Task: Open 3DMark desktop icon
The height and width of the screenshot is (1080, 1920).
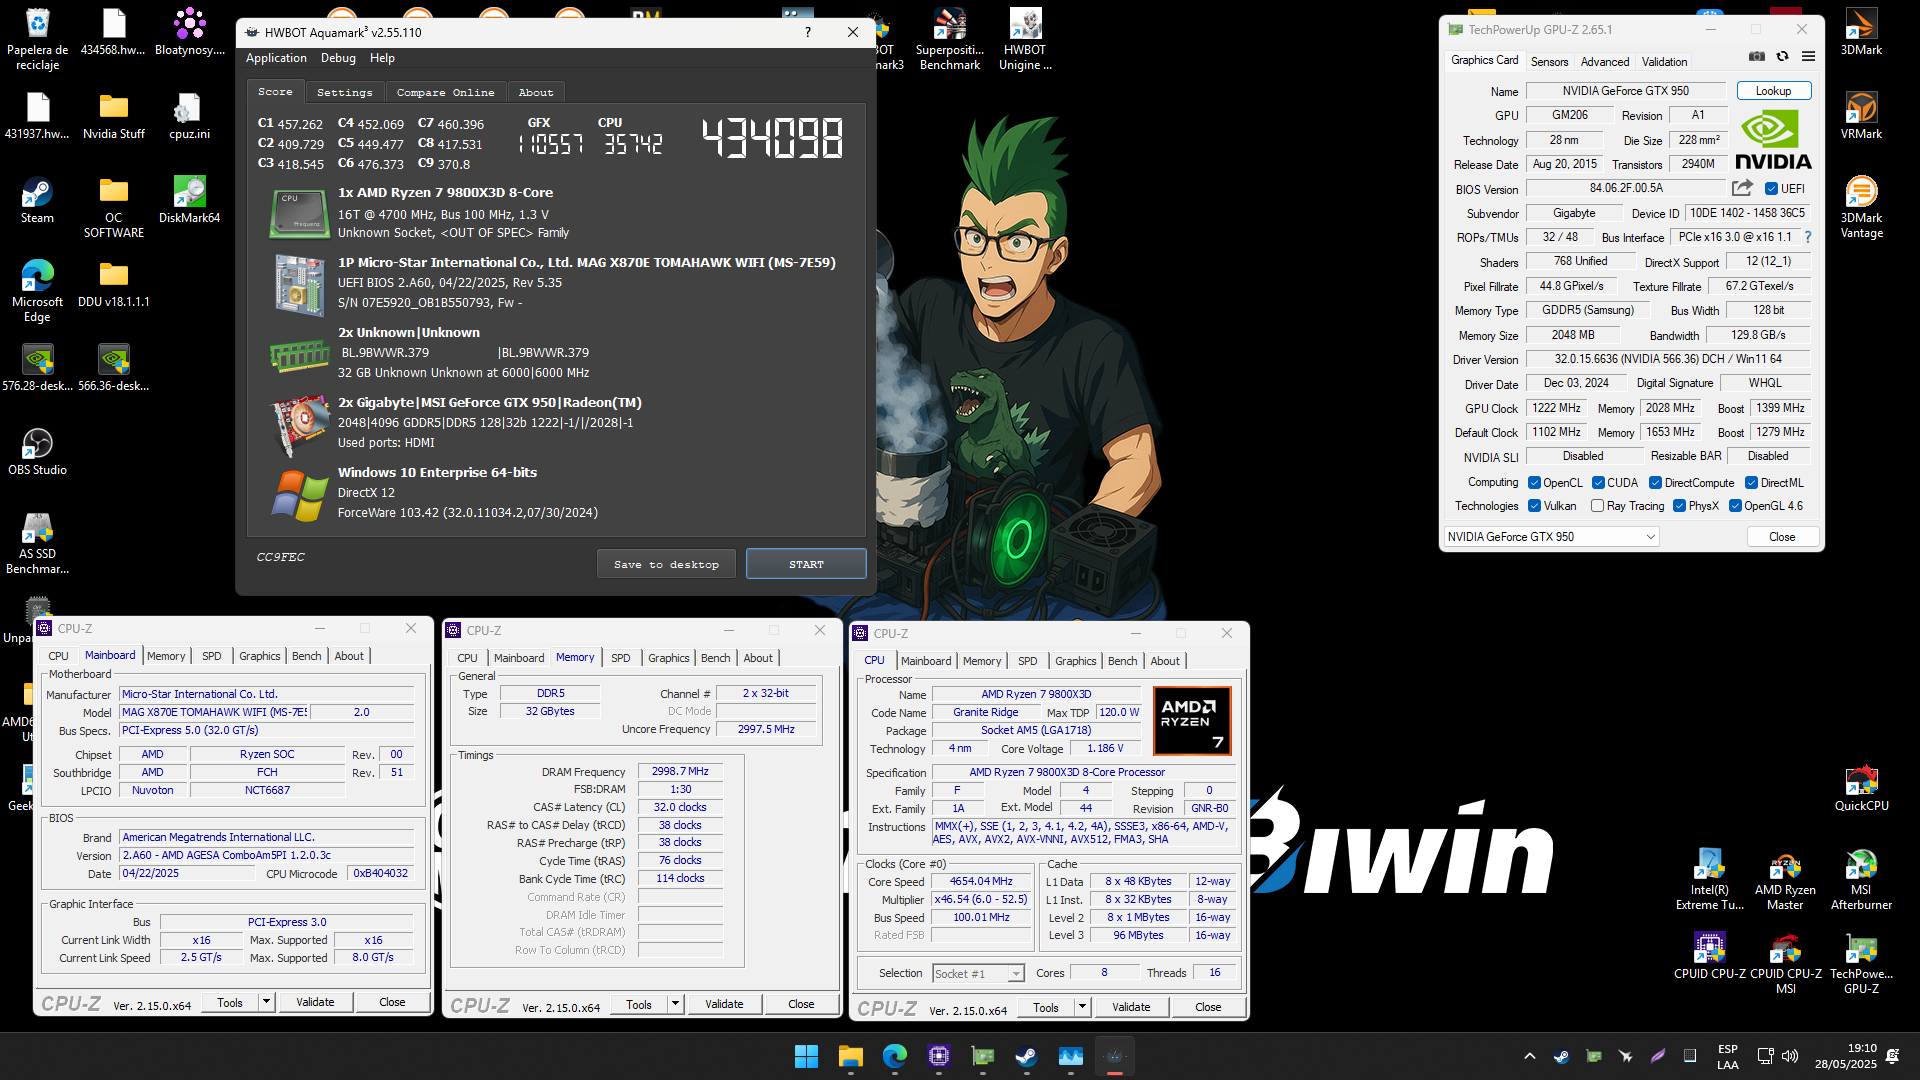Action: click(1861, 32)
